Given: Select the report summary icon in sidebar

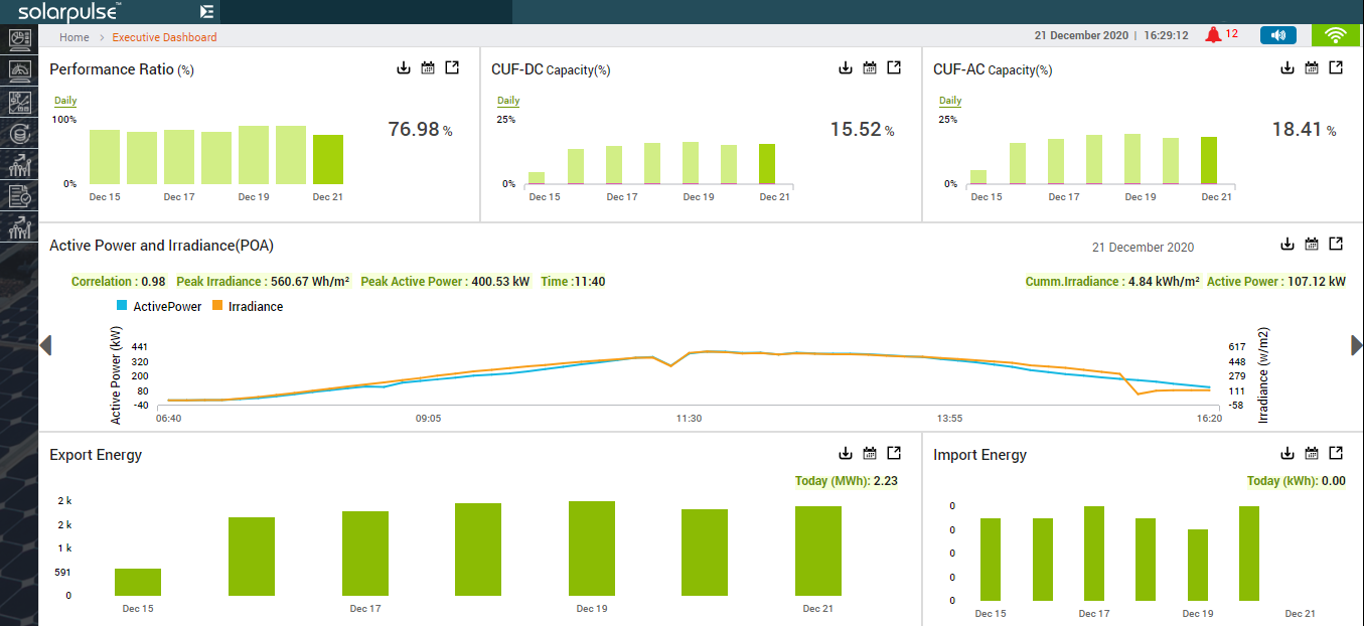Looking at the screenshot, I should click(19, 196).
